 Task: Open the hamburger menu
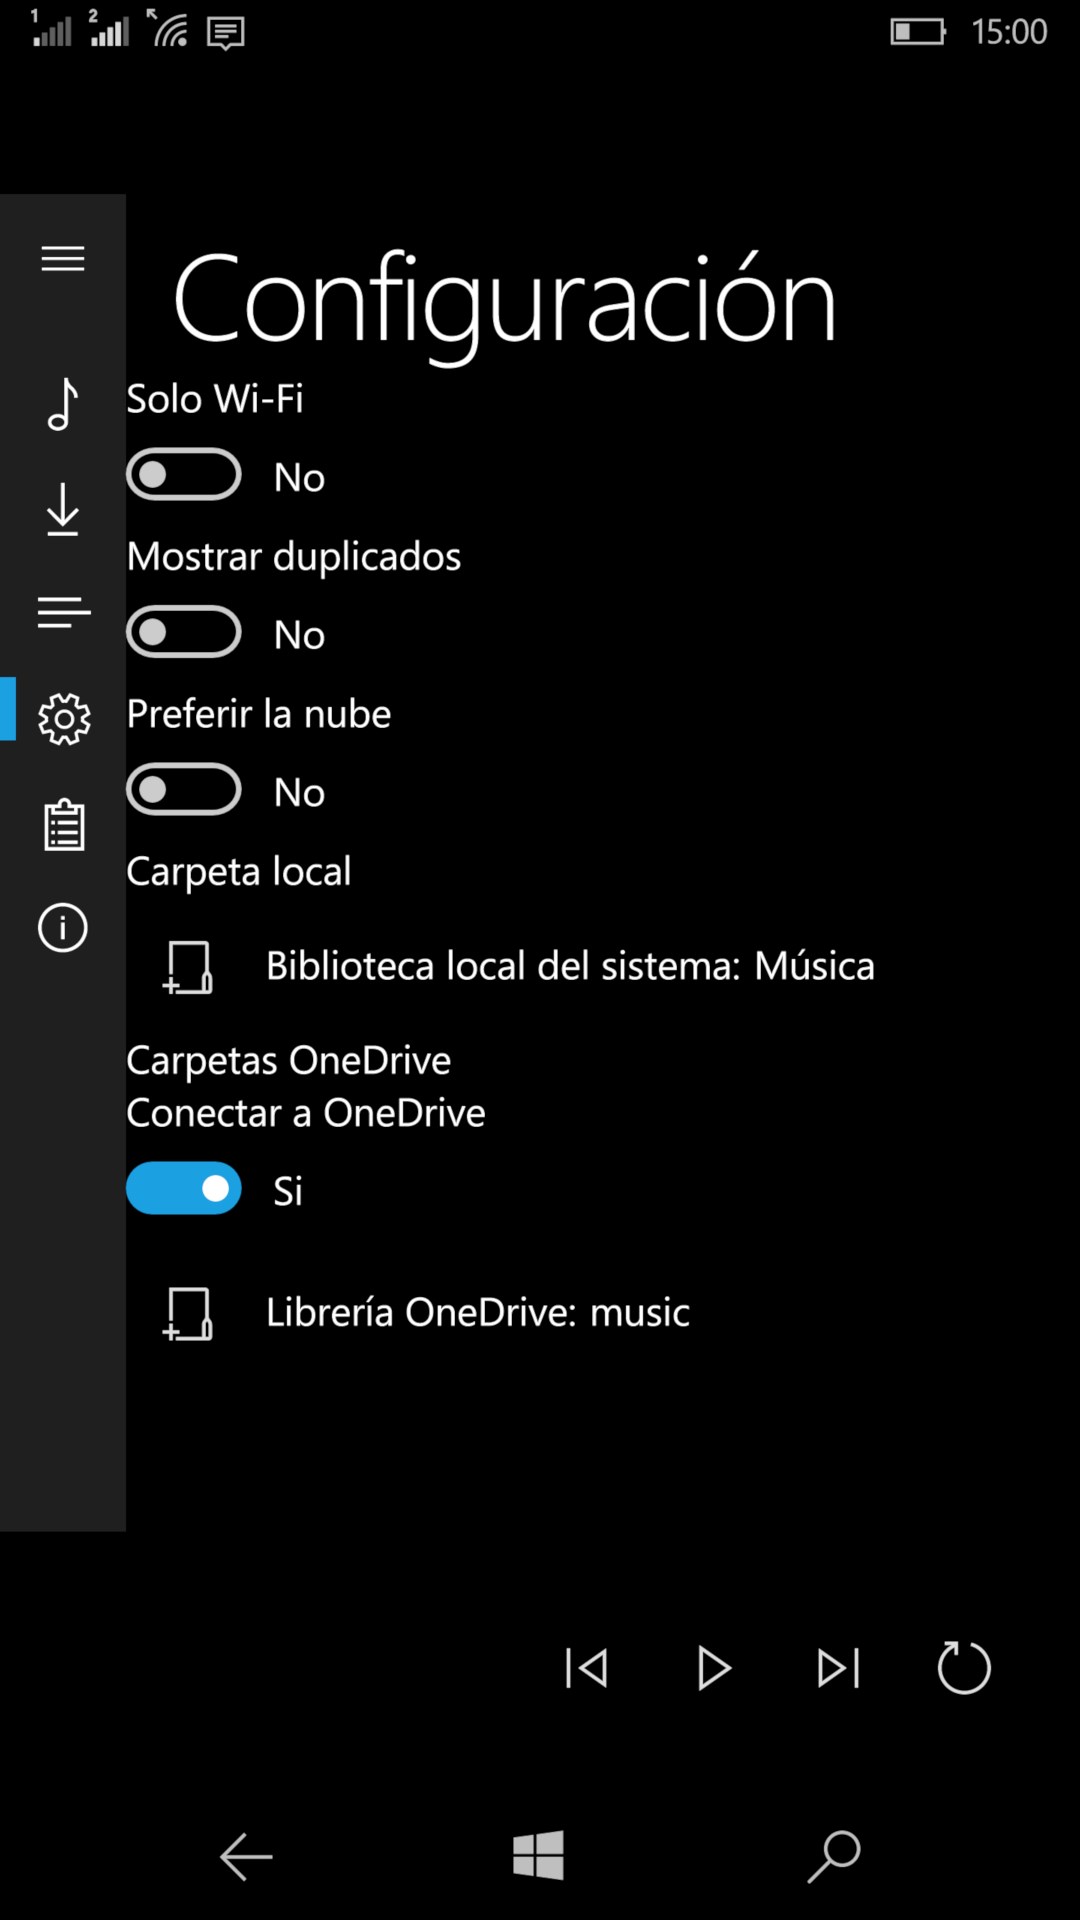point(63,259)
